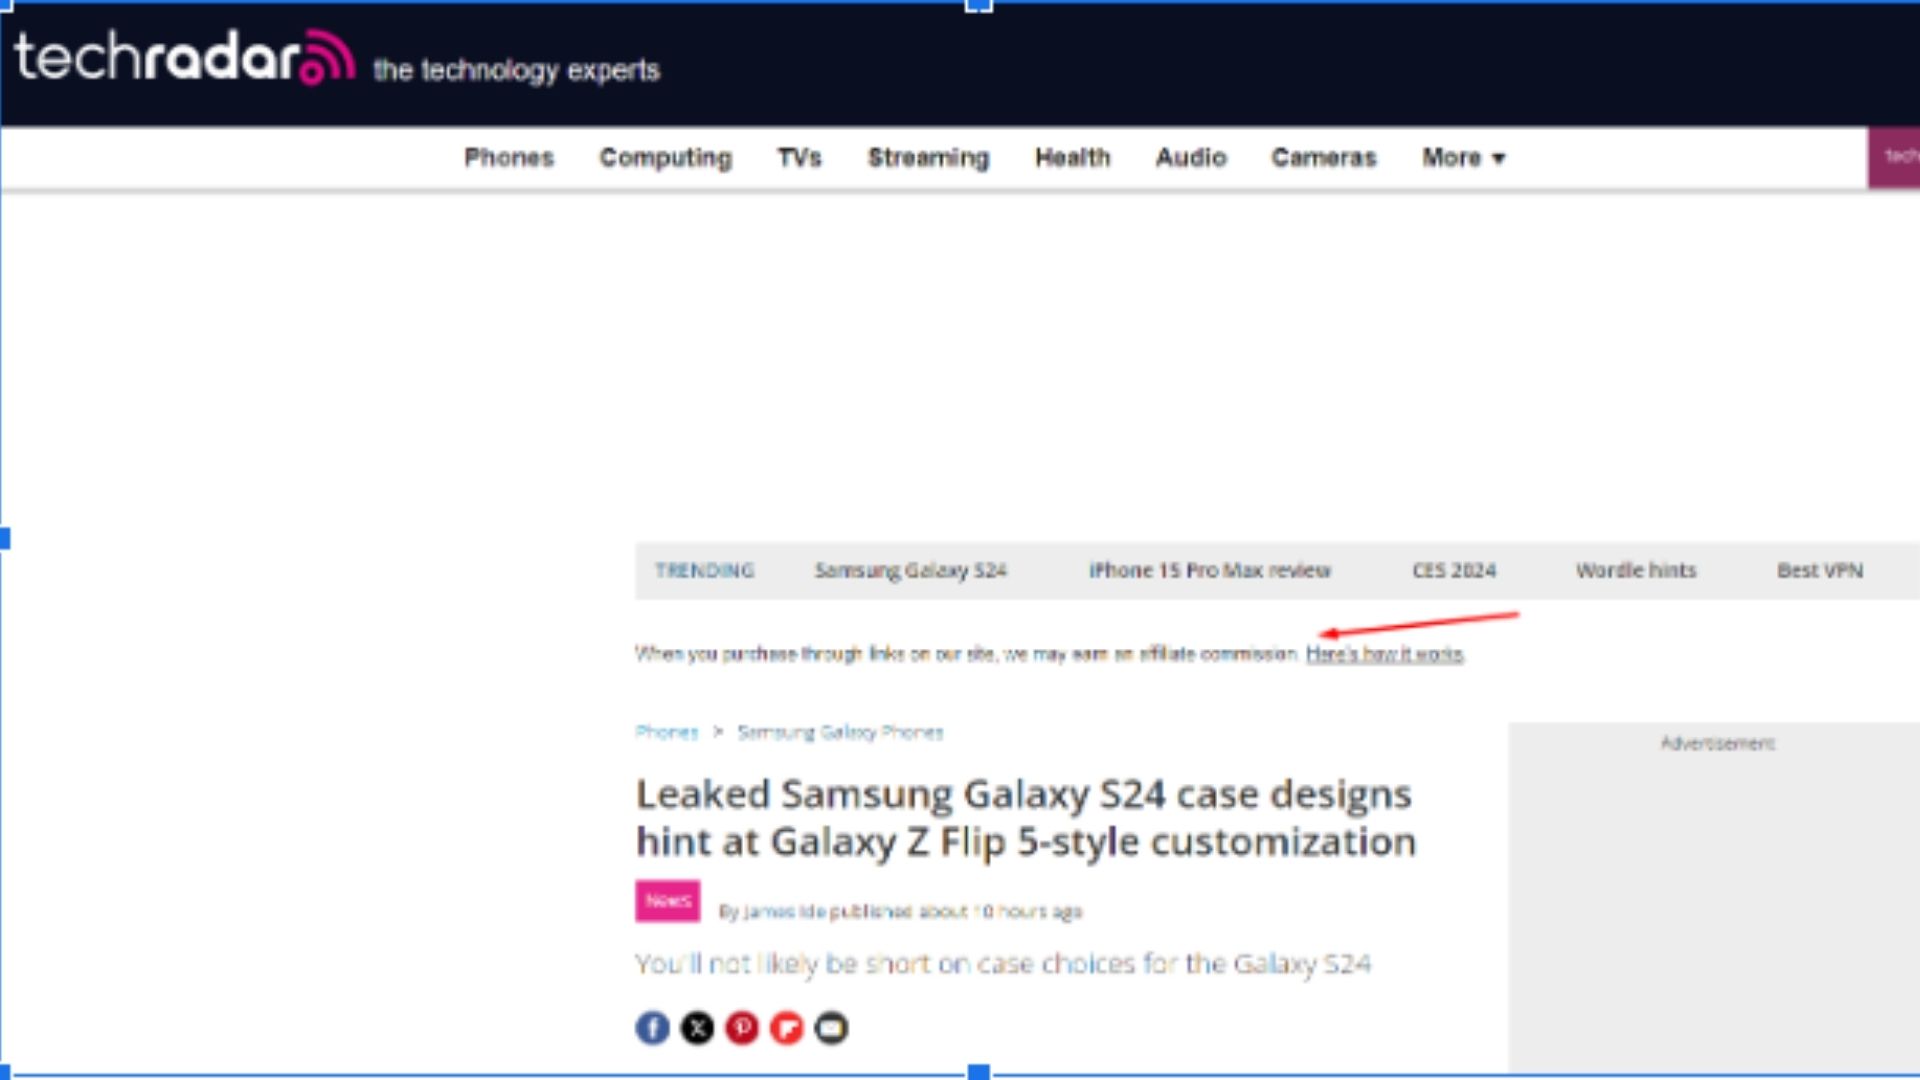The height and width of the screenshot is (1080, 1920).
Task: Open iPhone 15 Pro Max review link
Action: click(1210, 571)
